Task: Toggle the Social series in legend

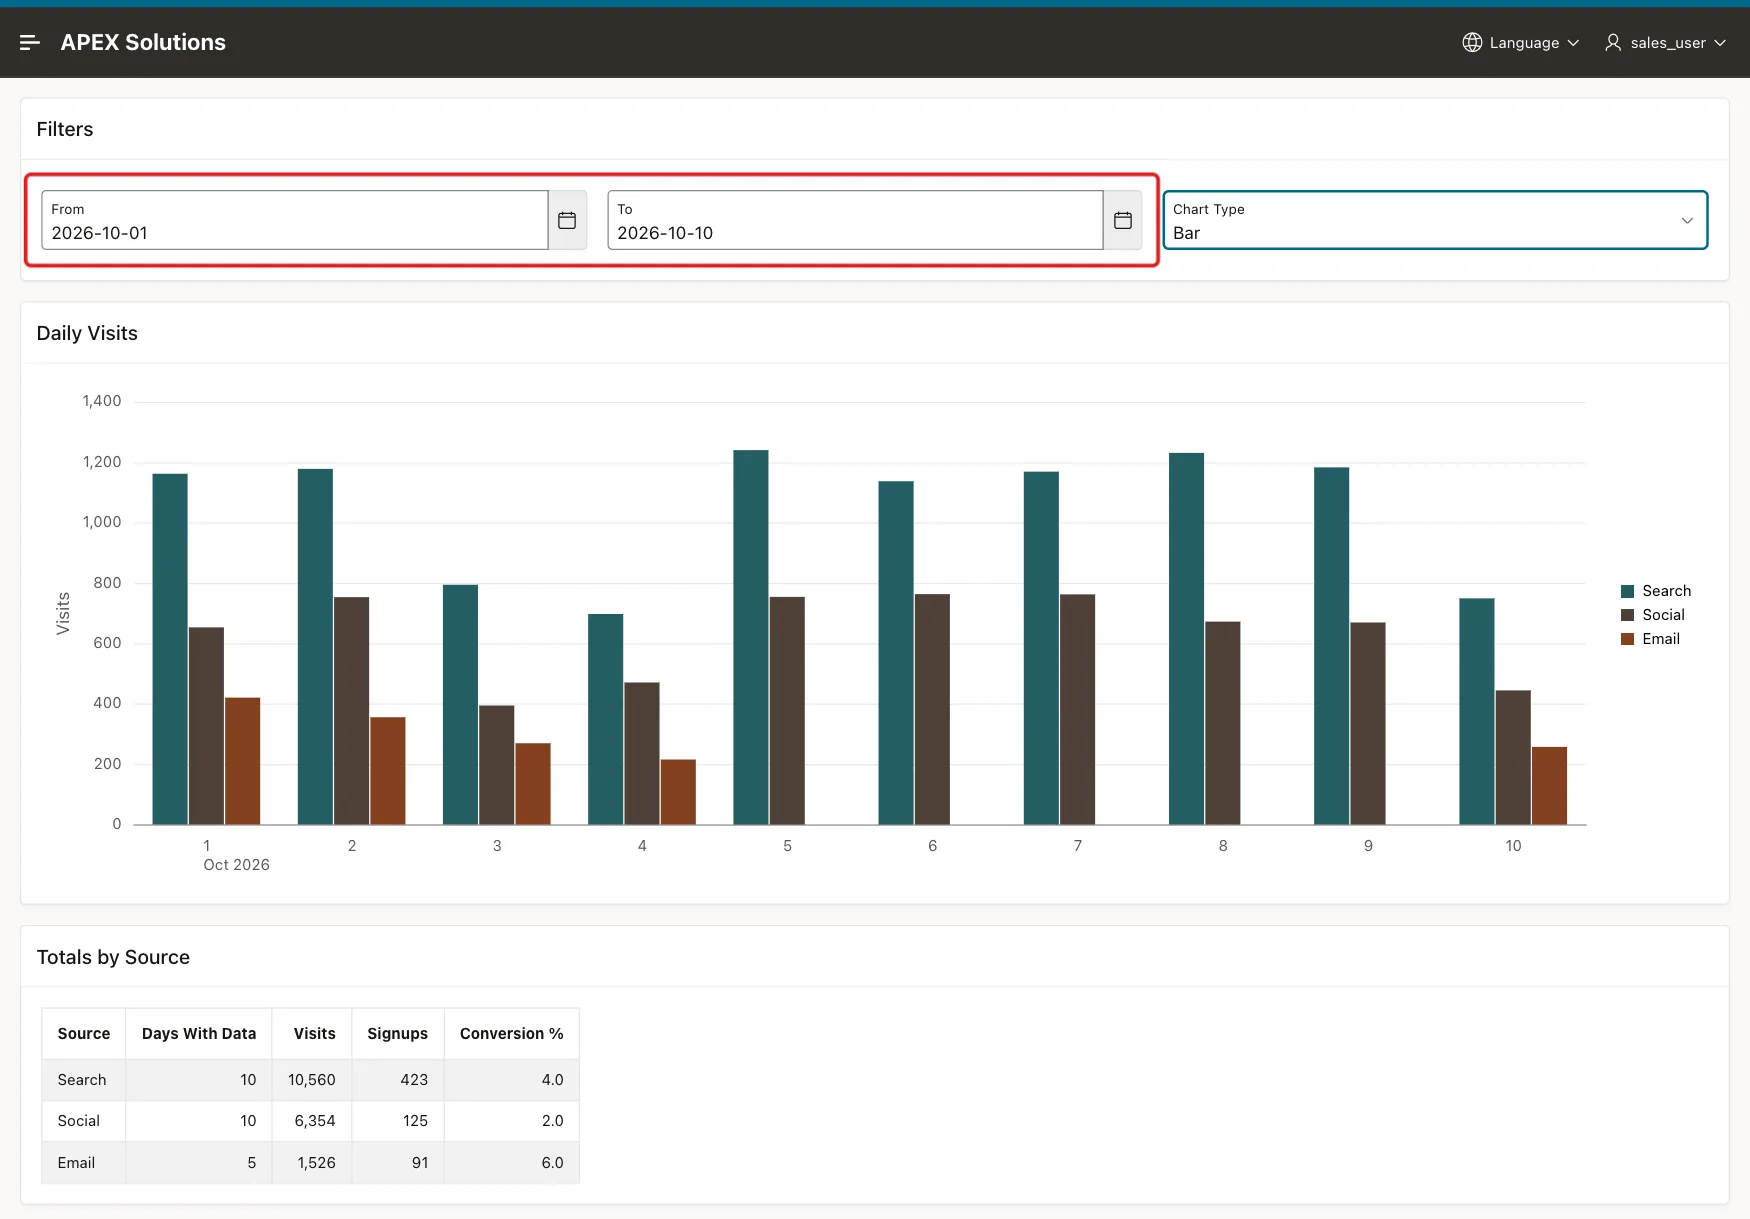Action: pos(1653,615)
